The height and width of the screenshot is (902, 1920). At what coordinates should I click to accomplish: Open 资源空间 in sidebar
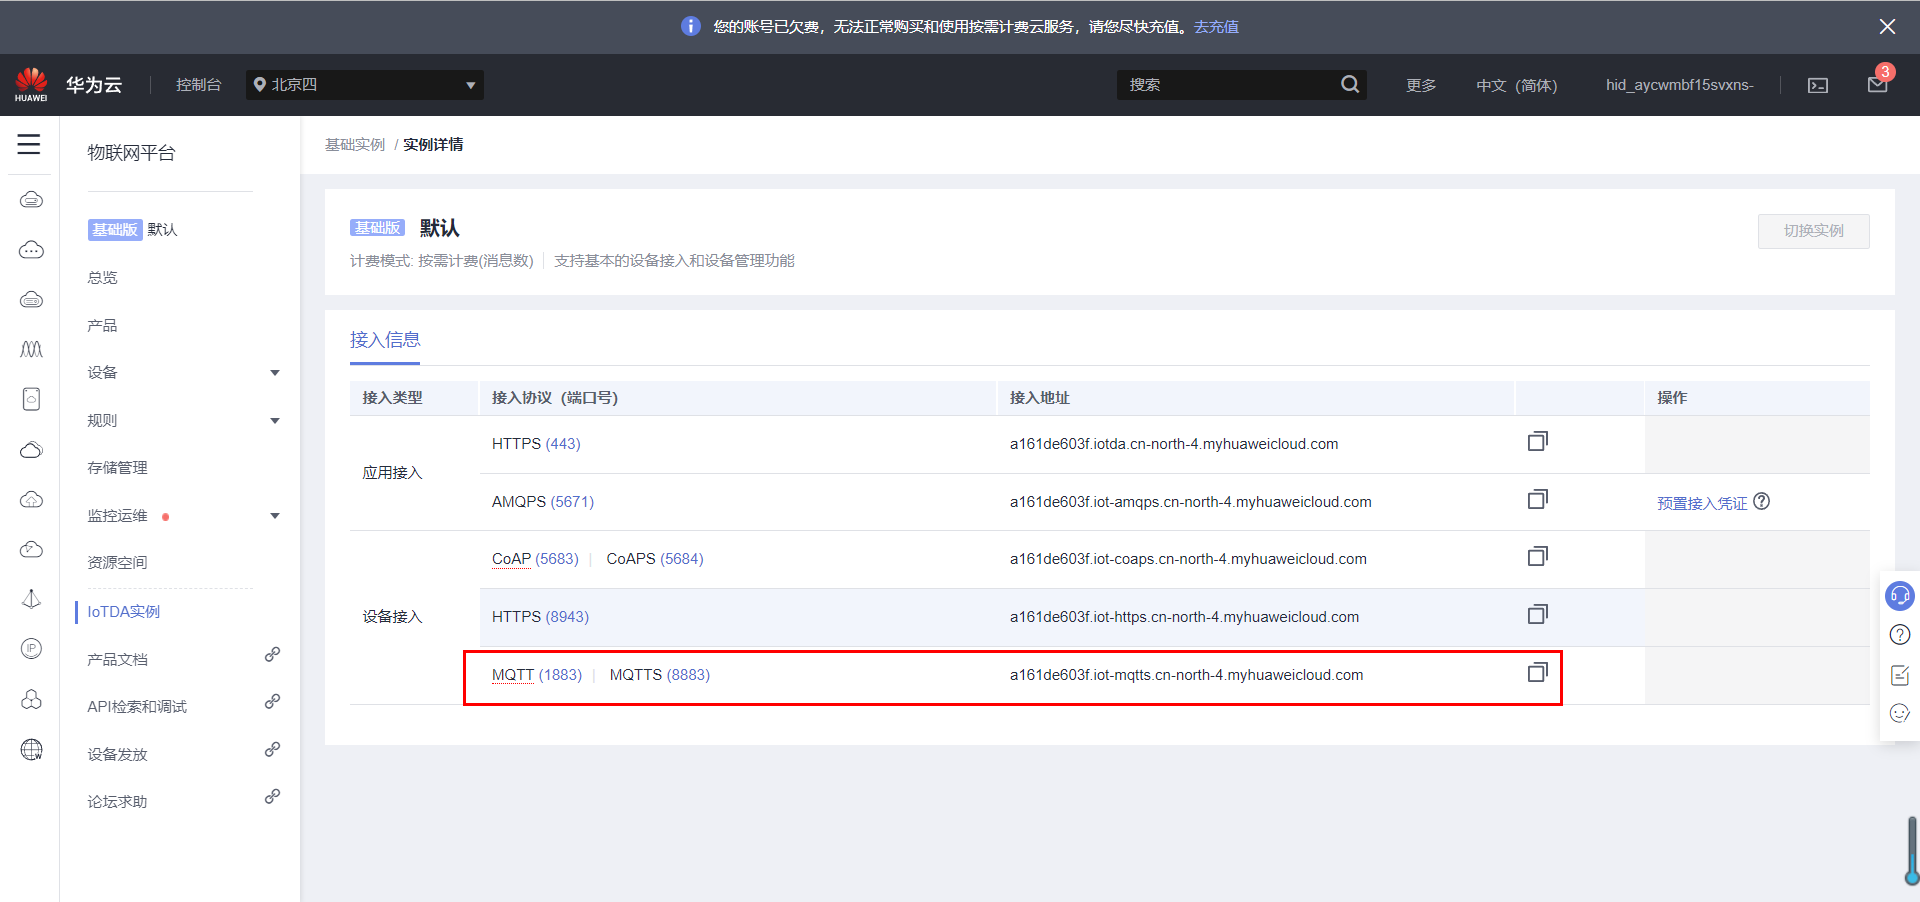coord(117,563)
